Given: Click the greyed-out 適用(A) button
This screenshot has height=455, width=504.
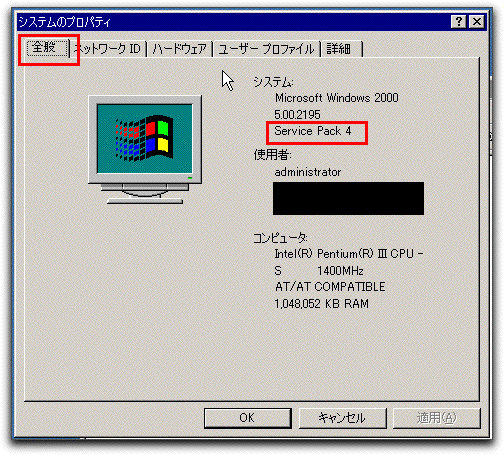Looking at the screenshot, I should pyautogui.click(x=437, y=418).
